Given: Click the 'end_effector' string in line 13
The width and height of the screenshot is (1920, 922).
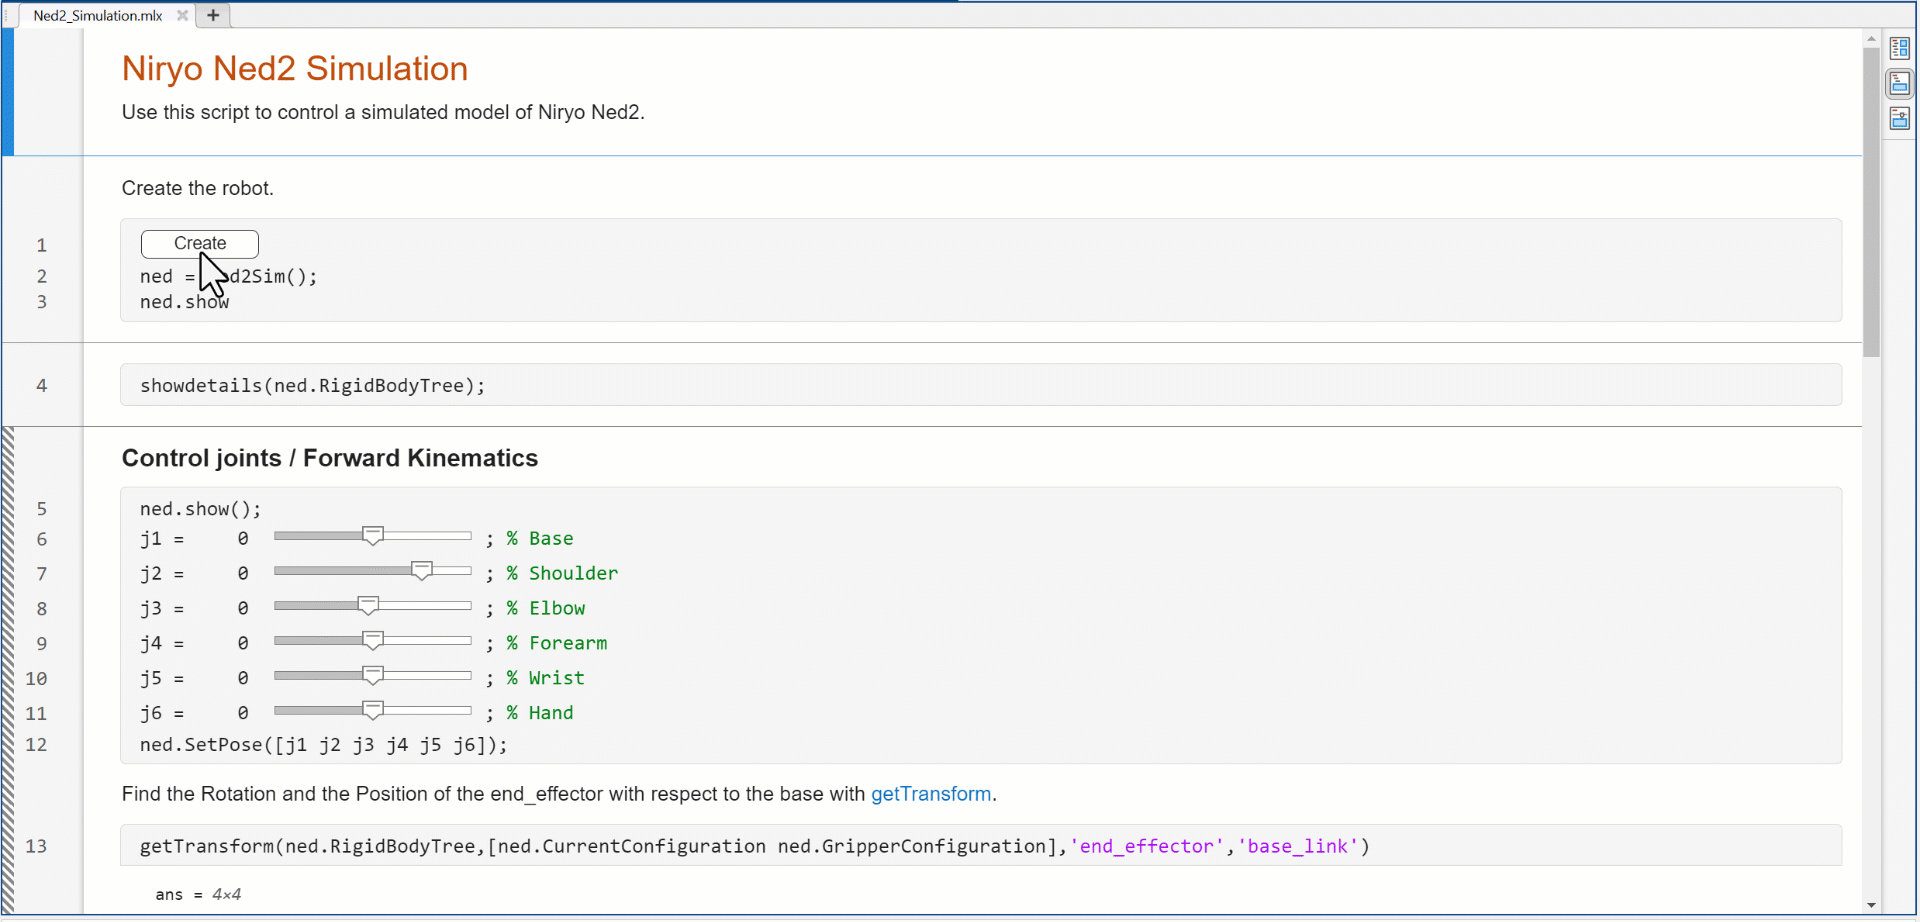Looking at the screenshot, I should [x=1147, y=847].
